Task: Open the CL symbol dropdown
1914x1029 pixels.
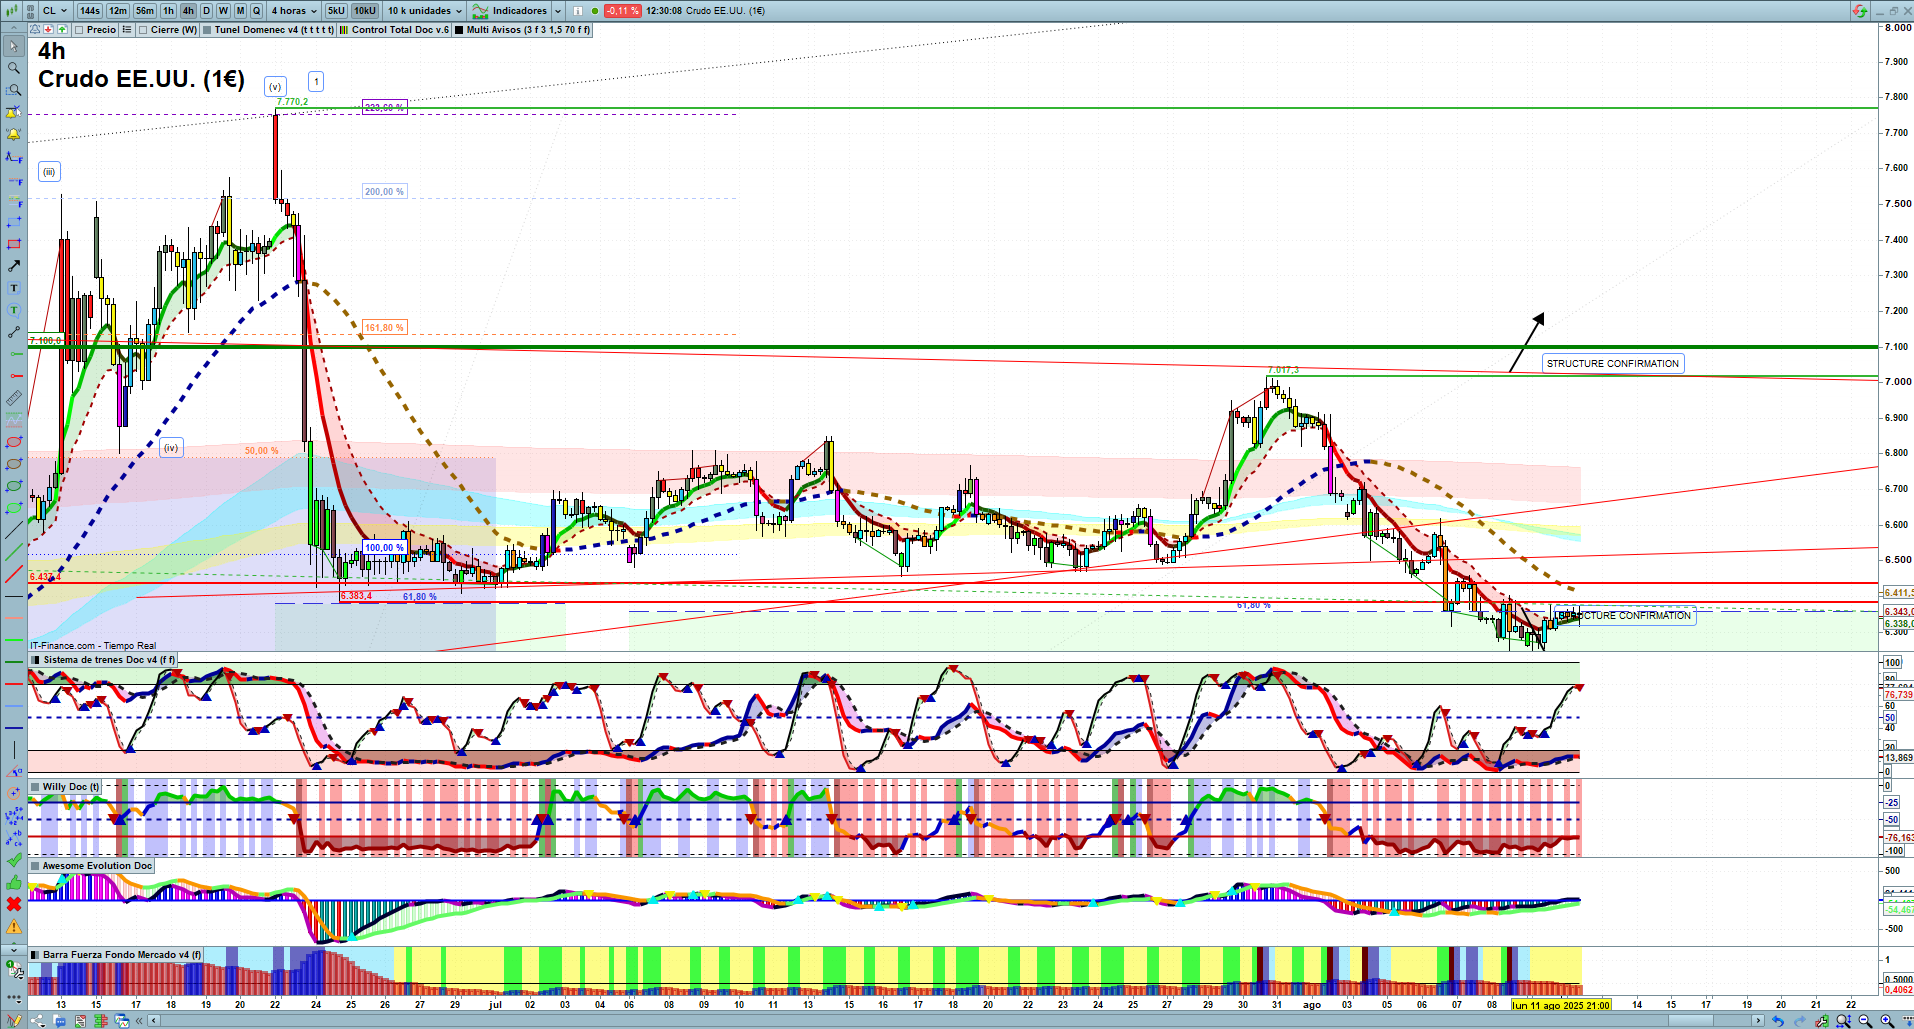Action: (55, 11)
